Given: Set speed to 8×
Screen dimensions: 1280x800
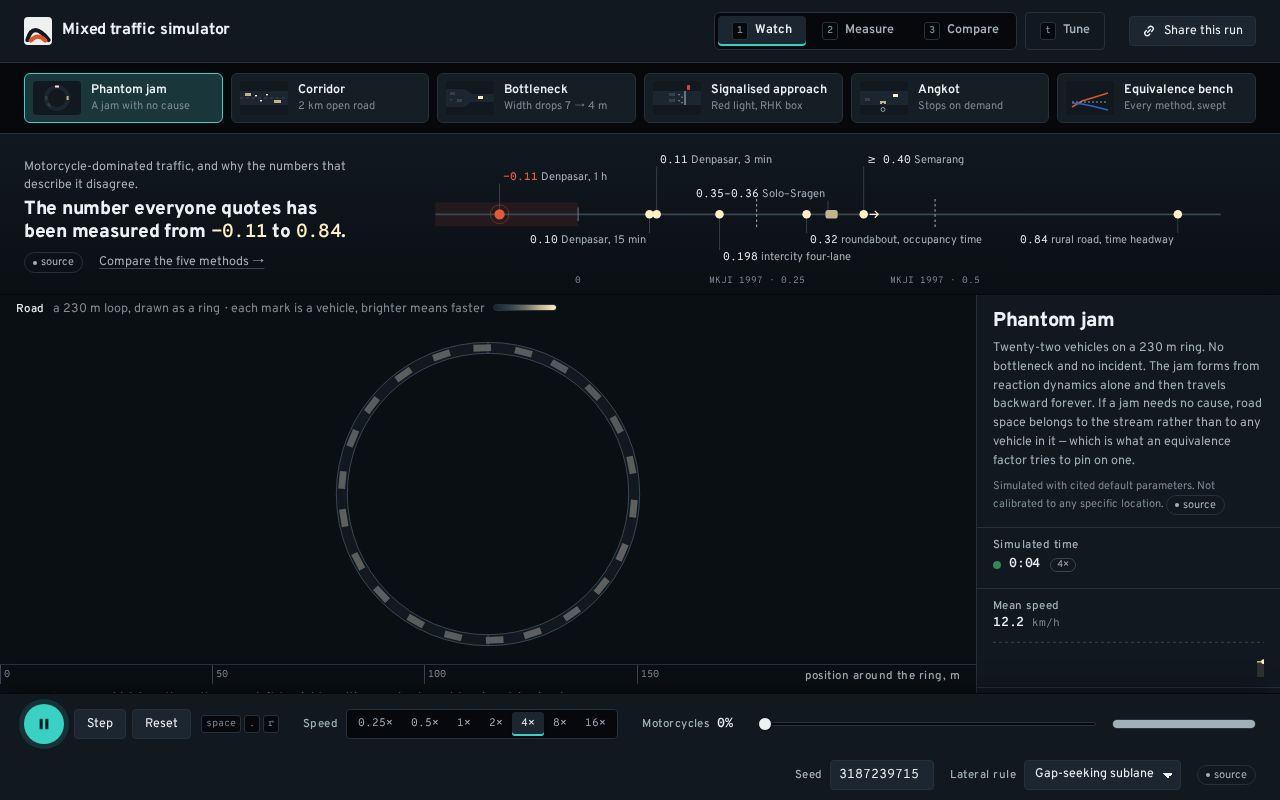Looking at the screenshot, I should tap(560, 723).
